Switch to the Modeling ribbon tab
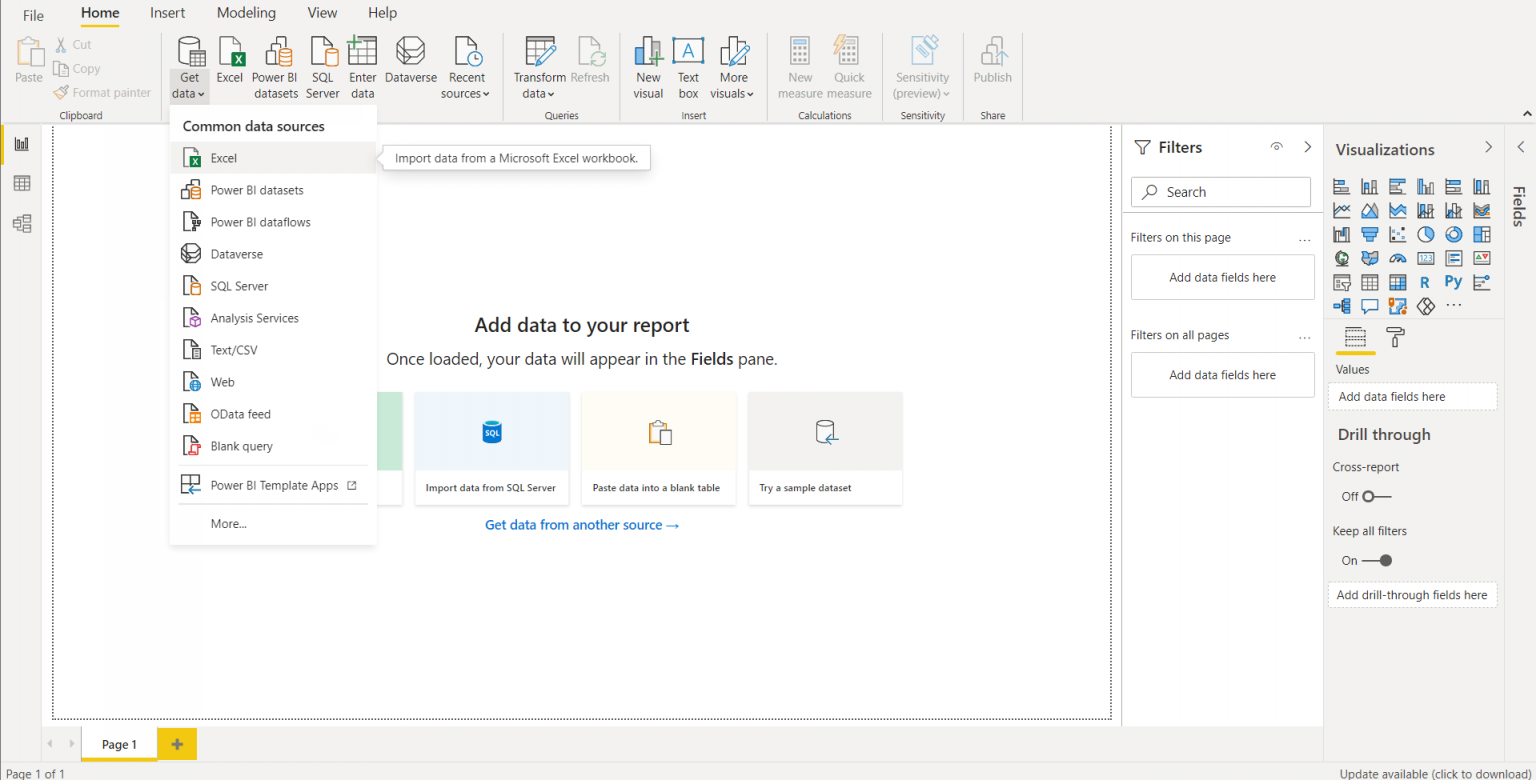Viewport: 1536px width, 780px height. tap(246, 13)
